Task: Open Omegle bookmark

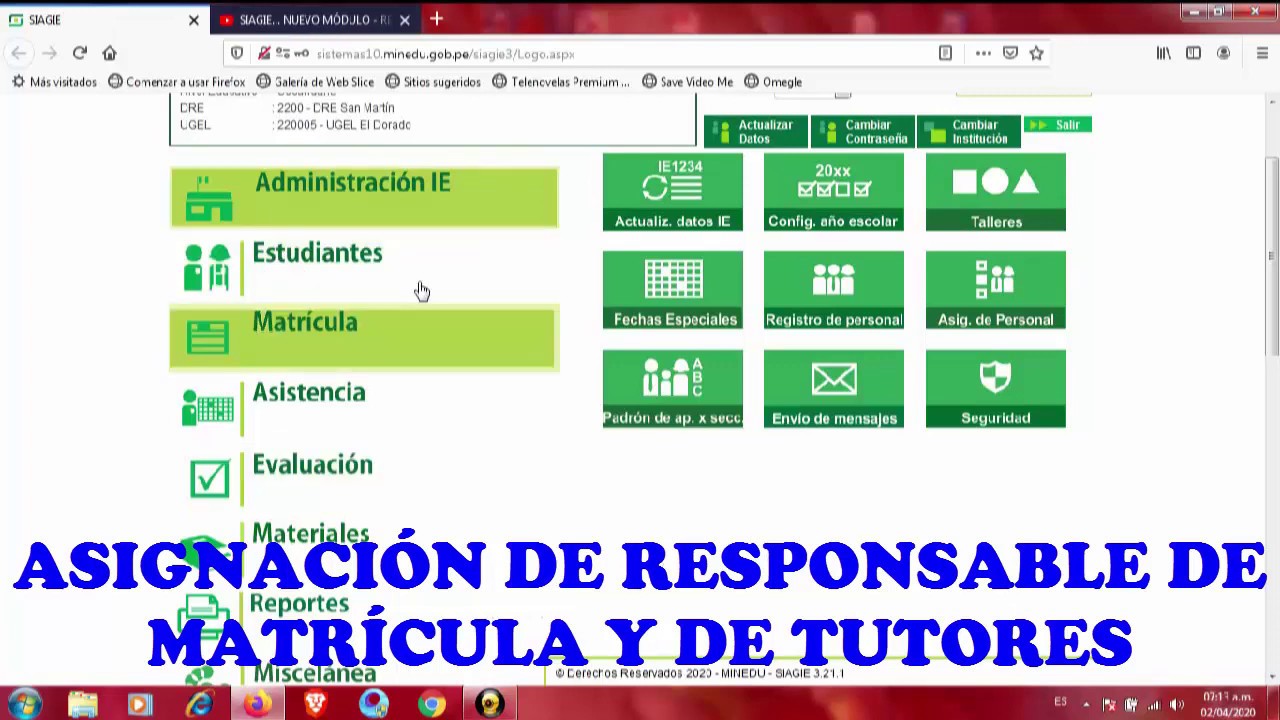Action: 773,82
